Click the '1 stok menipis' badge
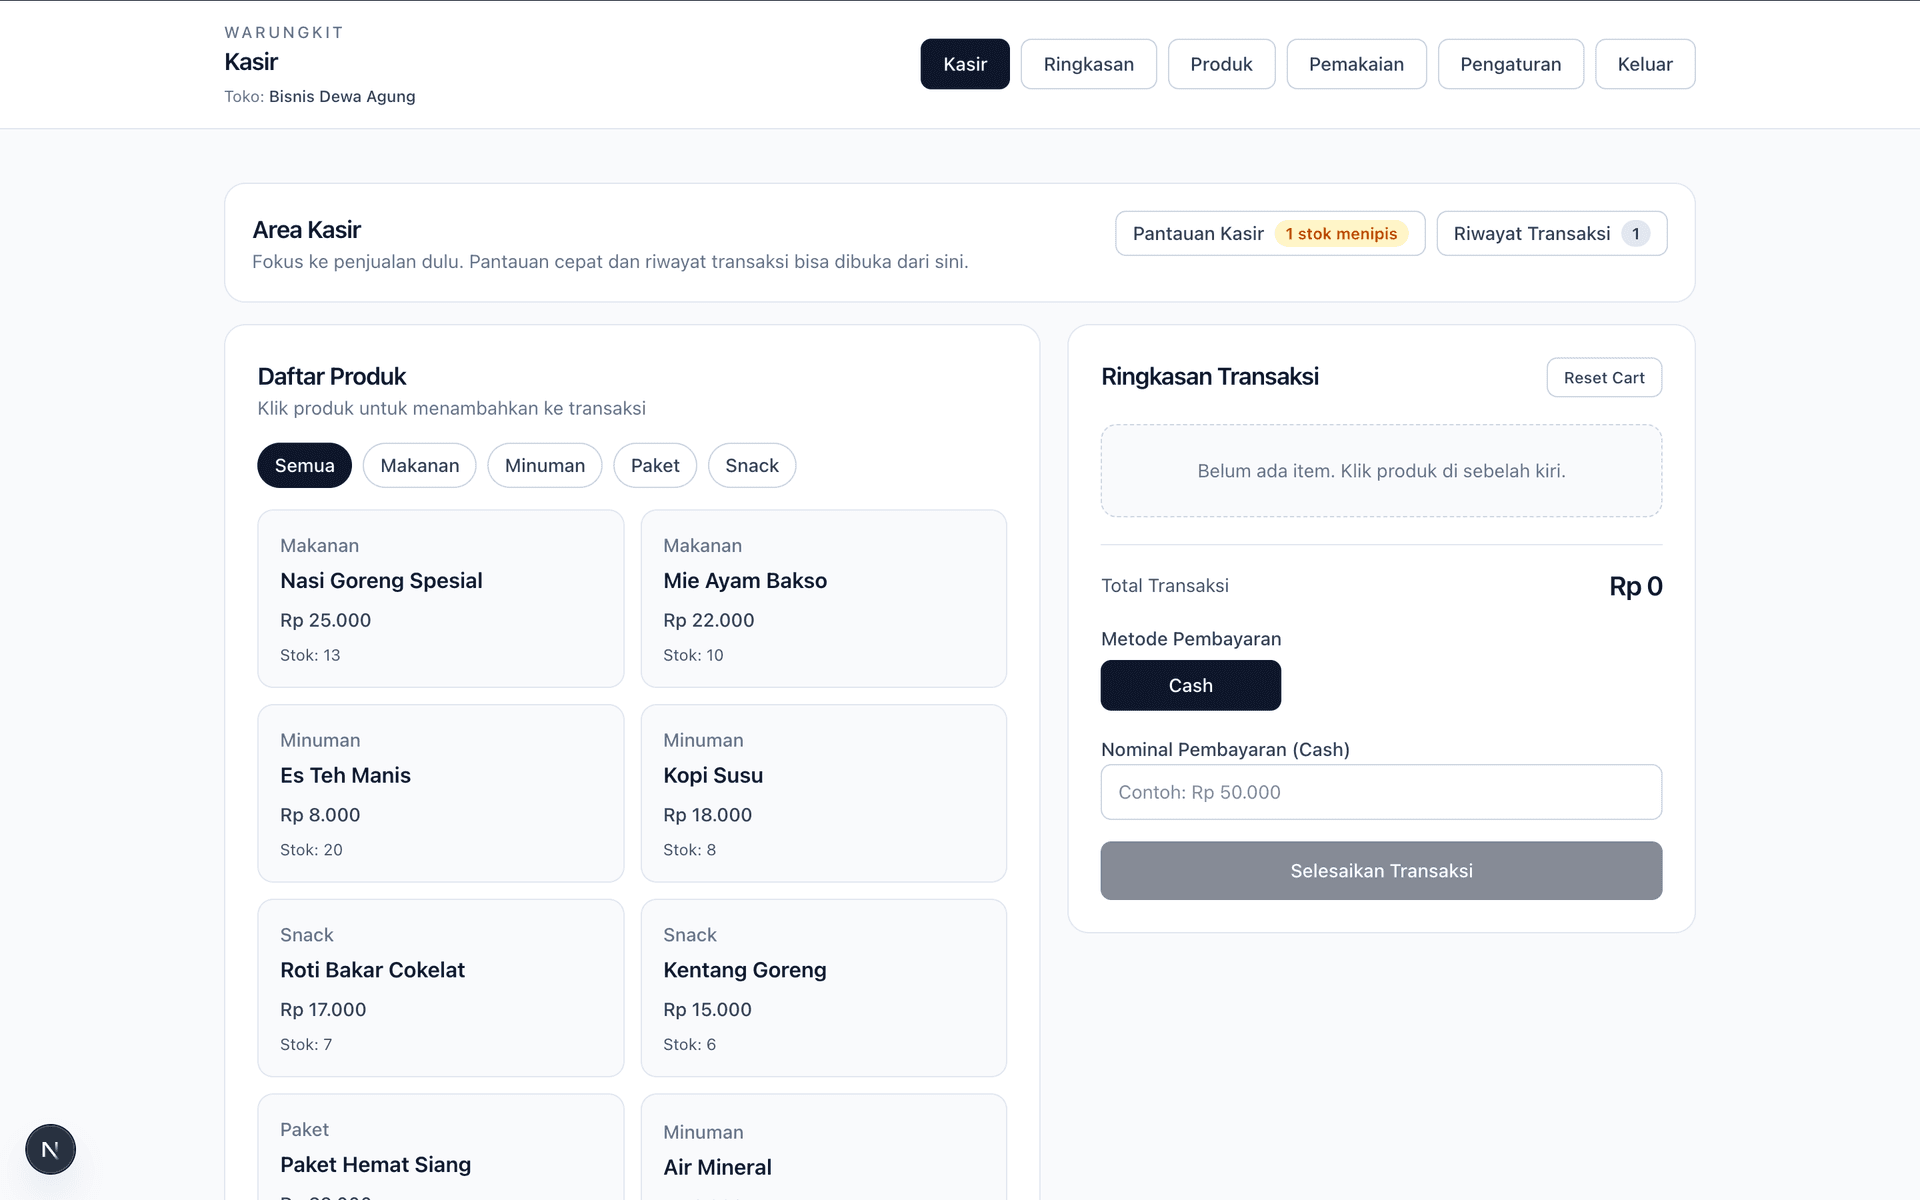The width and height of the screenshot is (1920, 1200). click(1341, 233)
